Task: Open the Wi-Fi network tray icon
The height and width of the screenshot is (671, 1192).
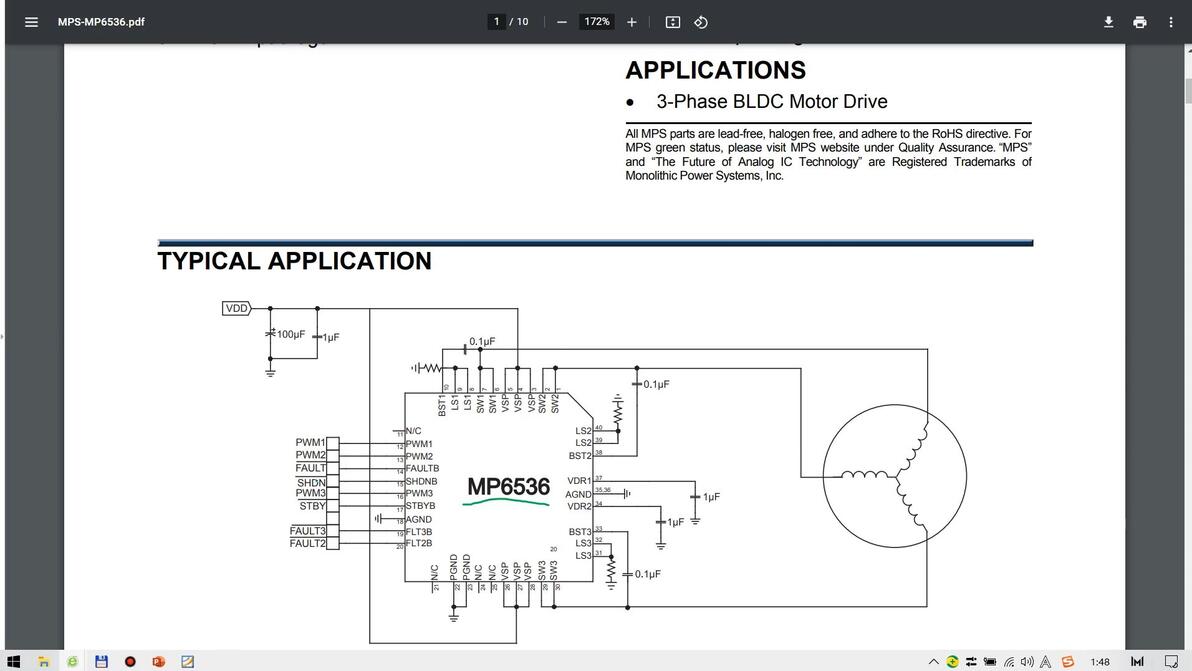Action: (1009, 662)
